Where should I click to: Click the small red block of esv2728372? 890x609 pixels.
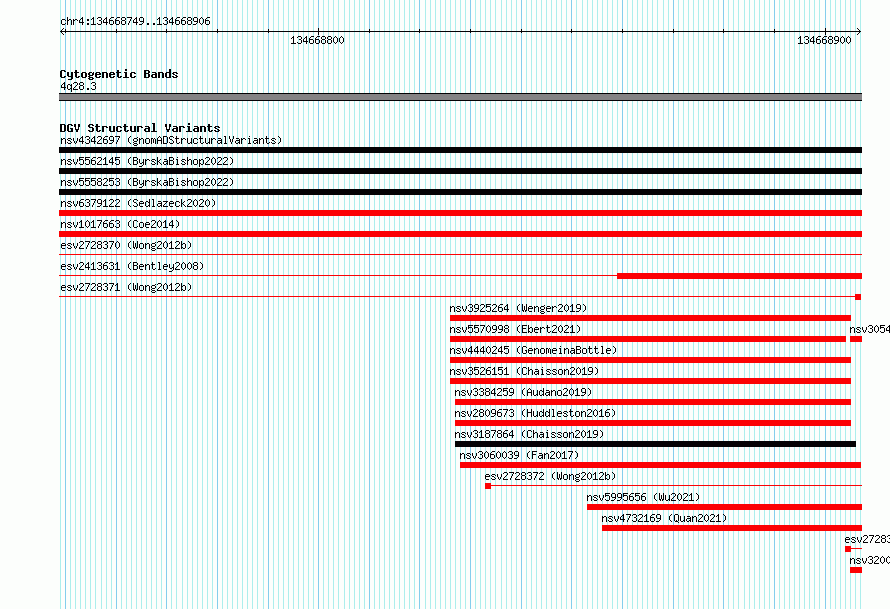488,486
